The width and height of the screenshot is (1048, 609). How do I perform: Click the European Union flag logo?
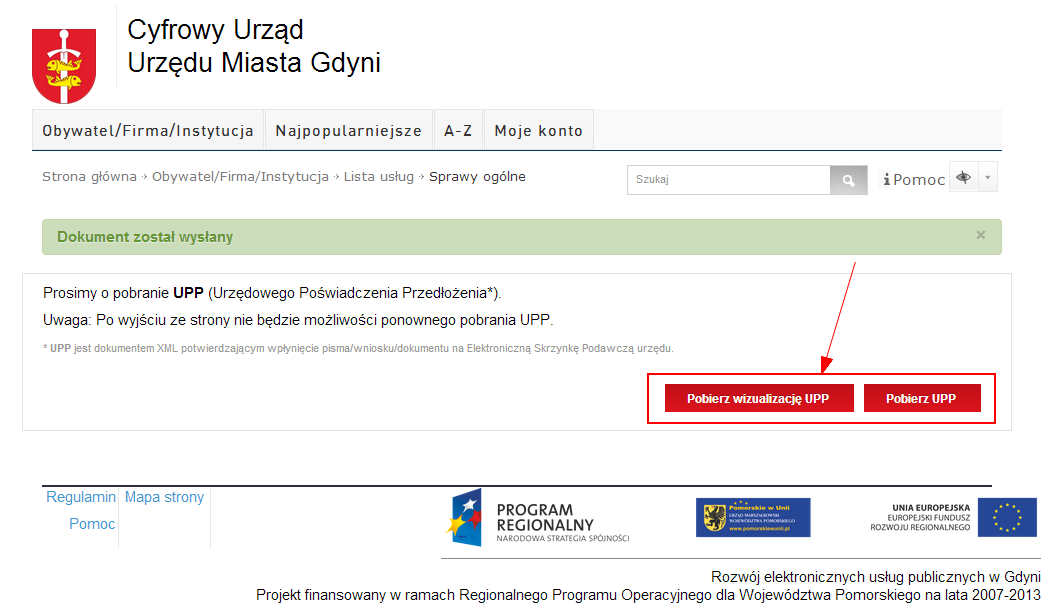[1007, 517]
